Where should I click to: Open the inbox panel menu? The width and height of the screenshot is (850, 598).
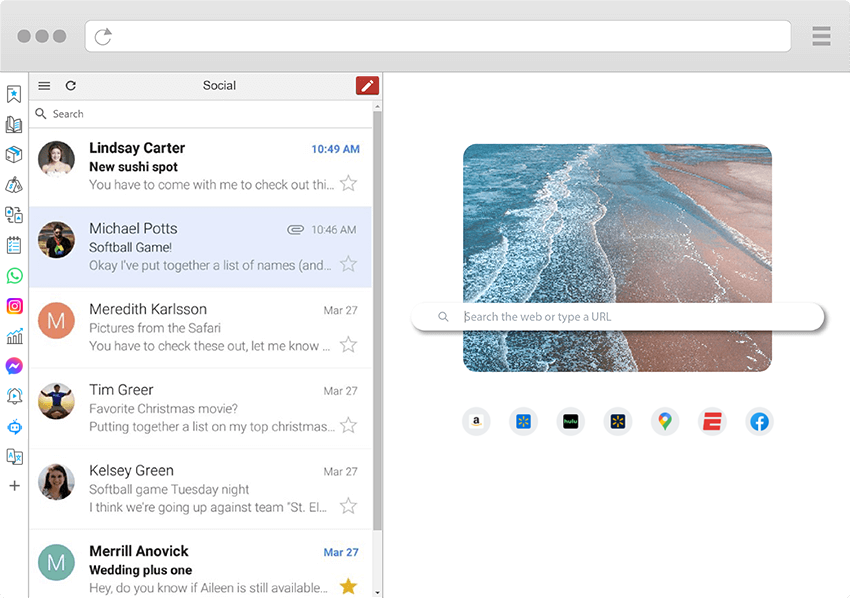(44, 86)
